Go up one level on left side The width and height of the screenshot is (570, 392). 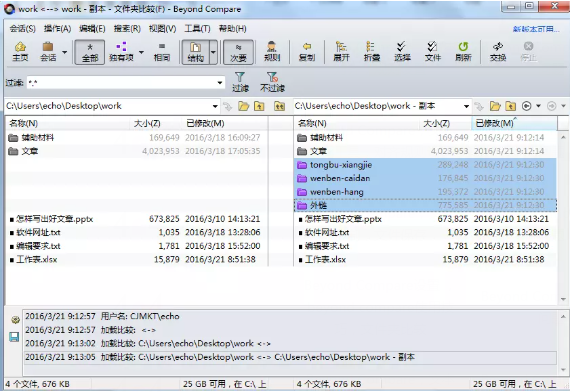click(x=259, y=106)
